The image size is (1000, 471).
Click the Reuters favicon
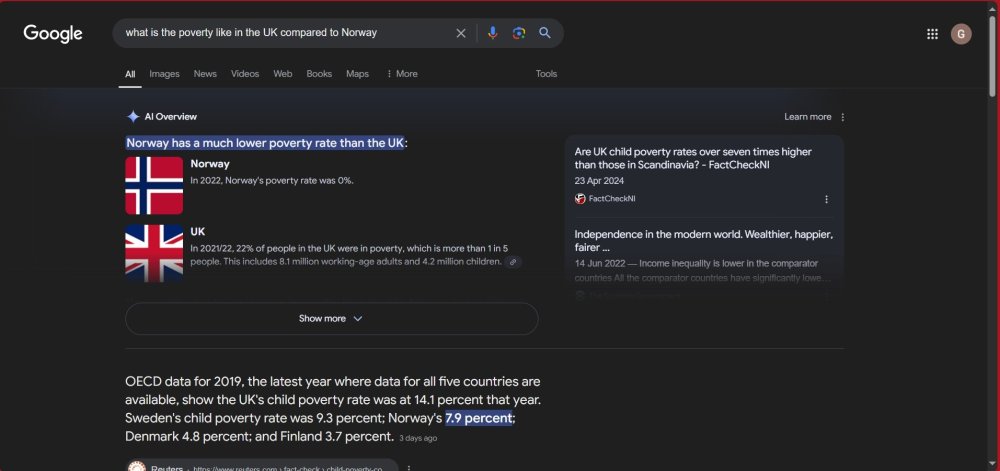pyautogui.click(x=136, y=467)
